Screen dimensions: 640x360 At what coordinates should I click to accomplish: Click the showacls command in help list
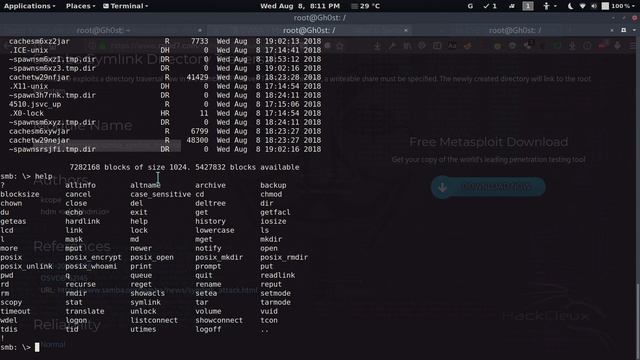[147, 293]
